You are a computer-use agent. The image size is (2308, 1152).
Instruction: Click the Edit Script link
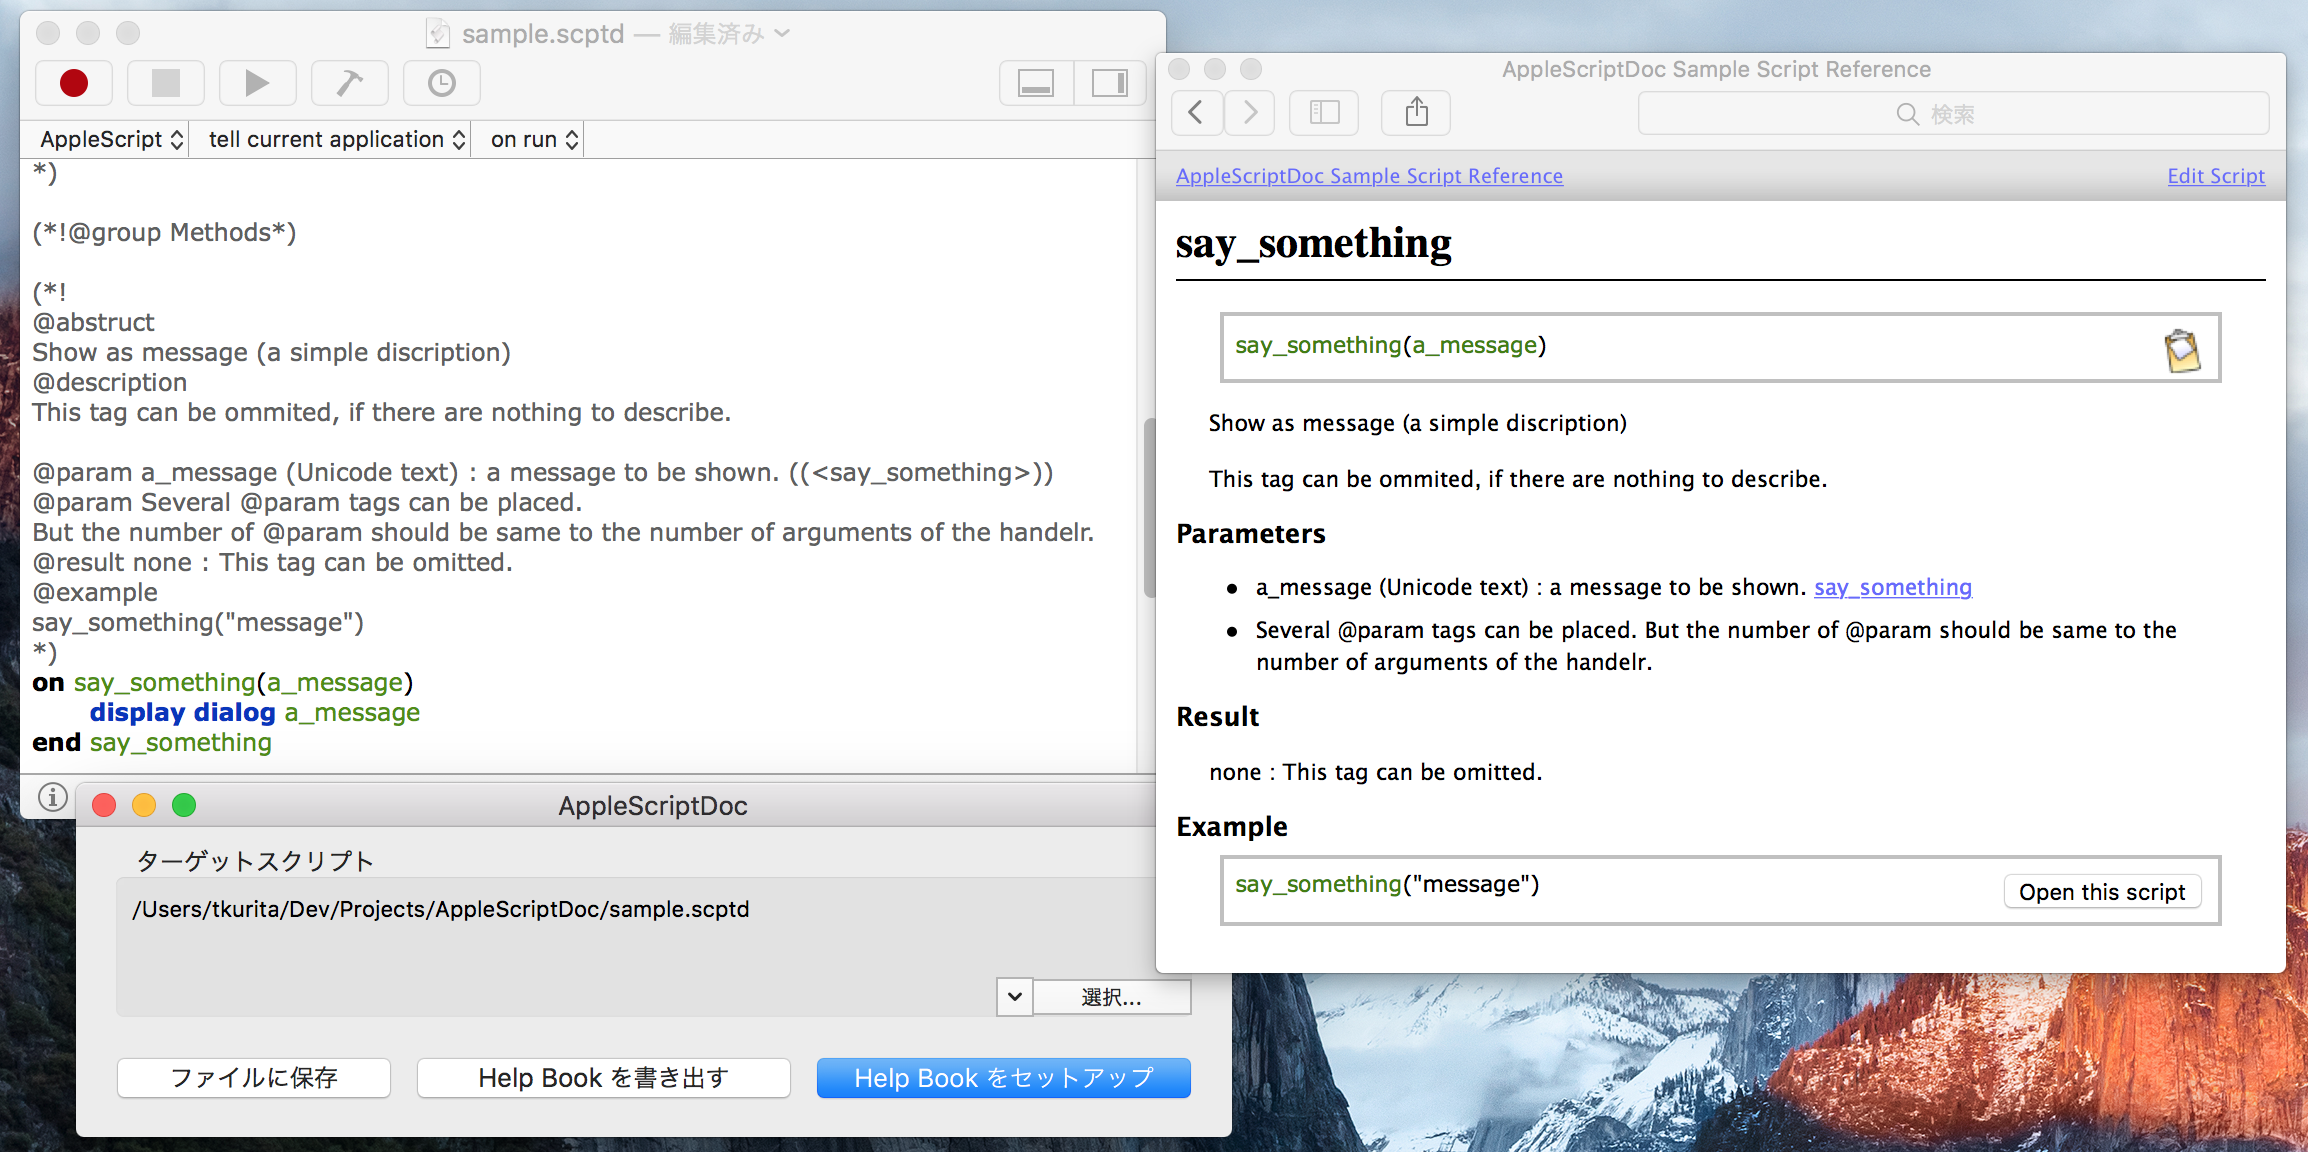[x=2215, y=176]
